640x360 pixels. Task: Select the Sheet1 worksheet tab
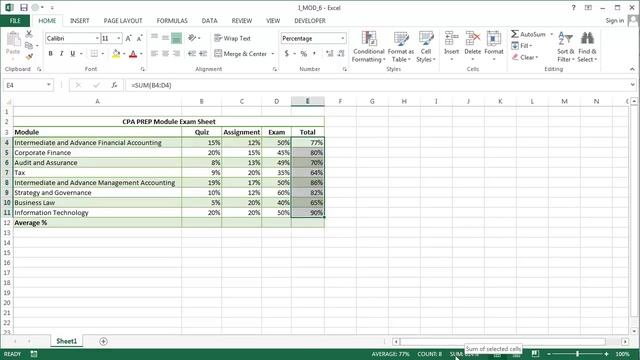[67, 341]
